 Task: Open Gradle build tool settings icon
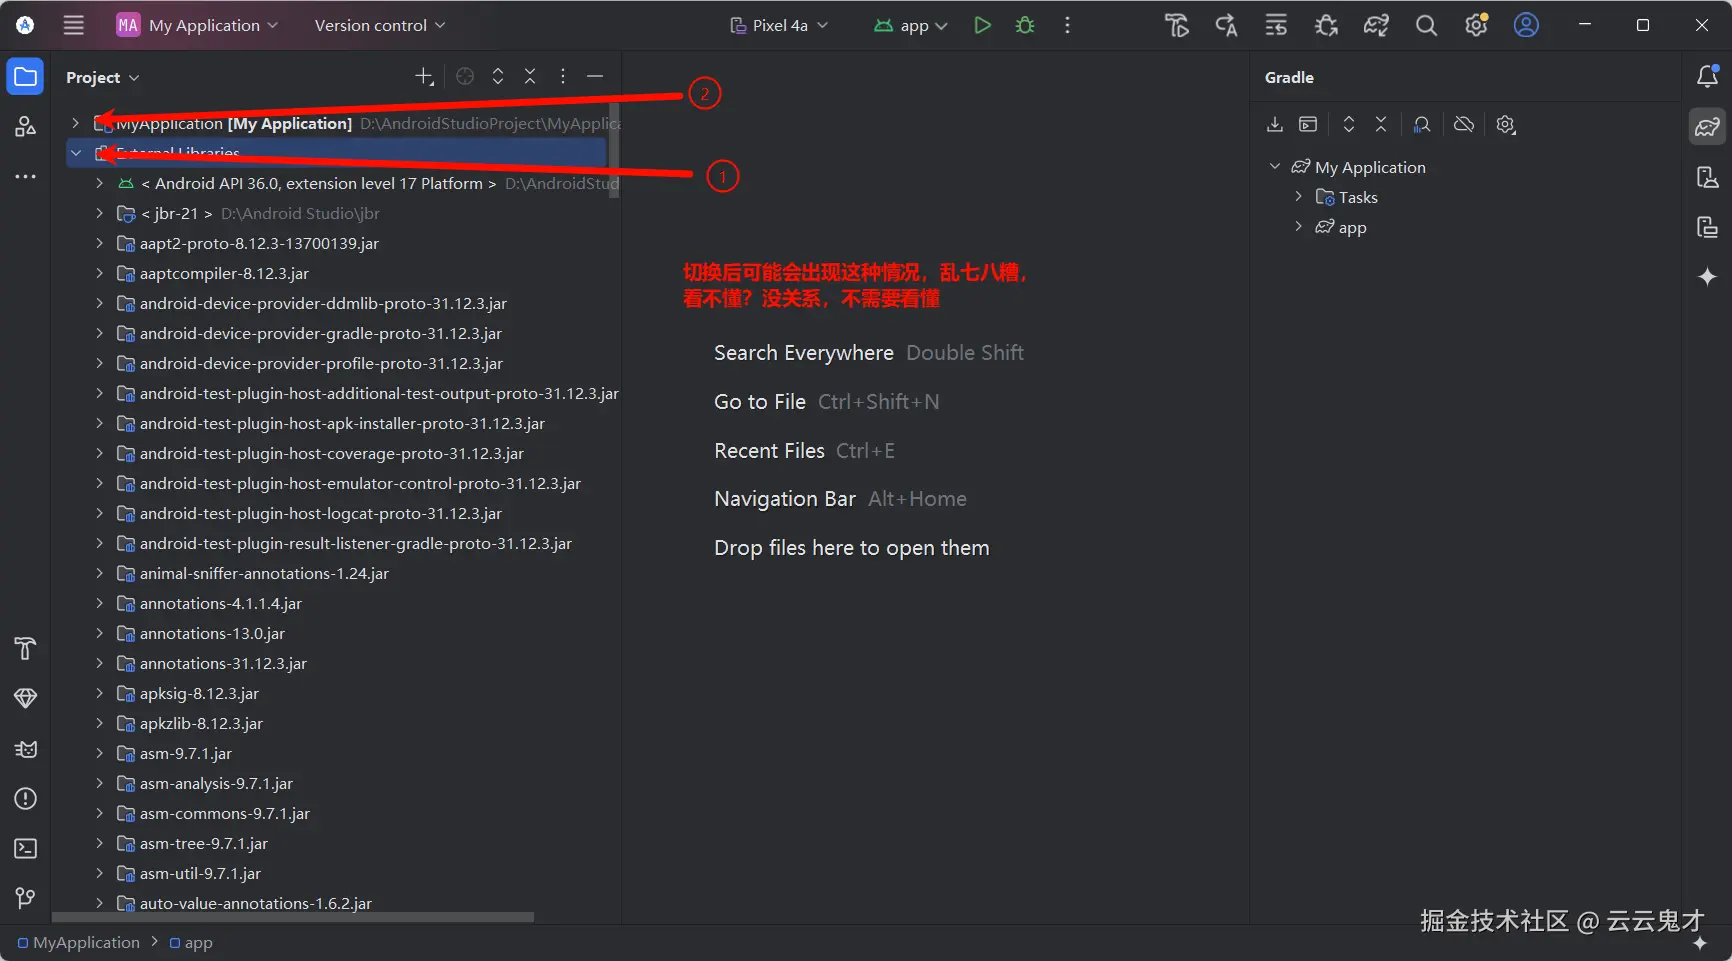pyautogui.click(x=1506, y=124)
